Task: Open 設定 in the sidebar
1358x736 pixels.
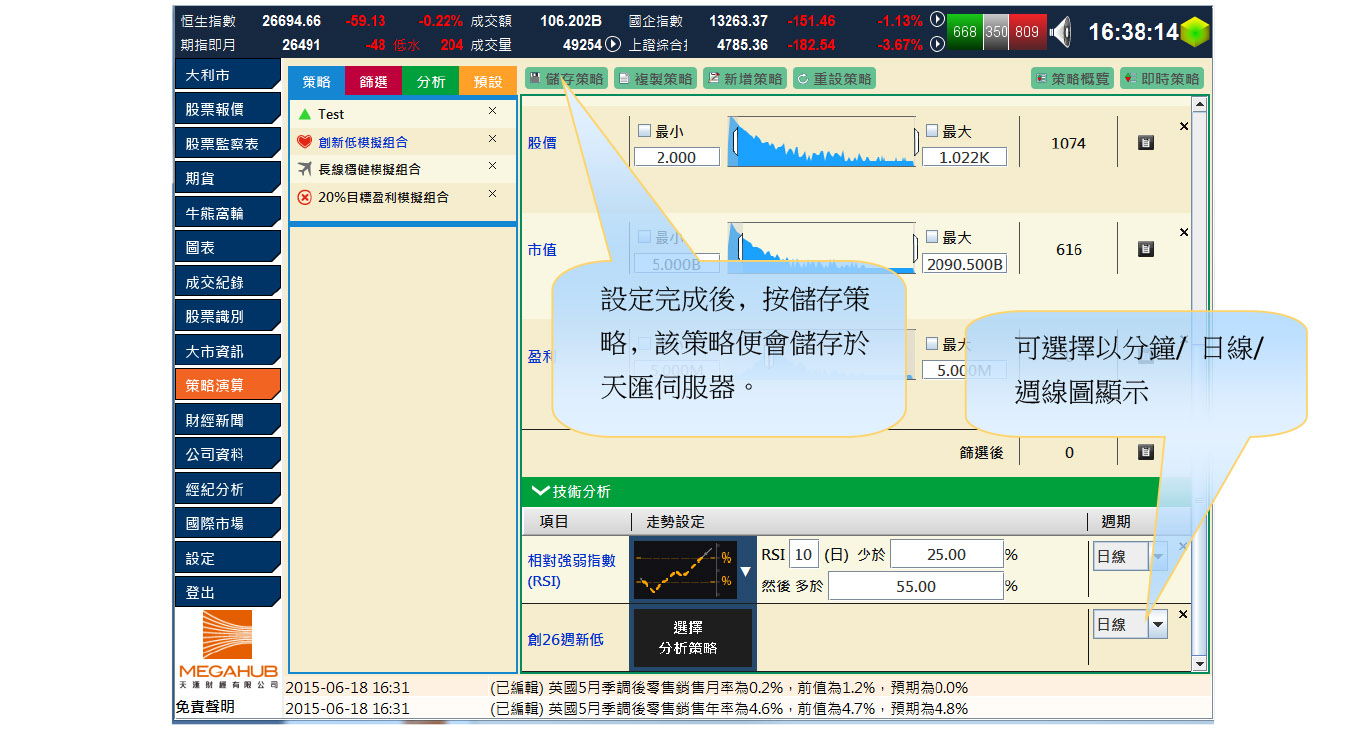Action: coord(227,558)
